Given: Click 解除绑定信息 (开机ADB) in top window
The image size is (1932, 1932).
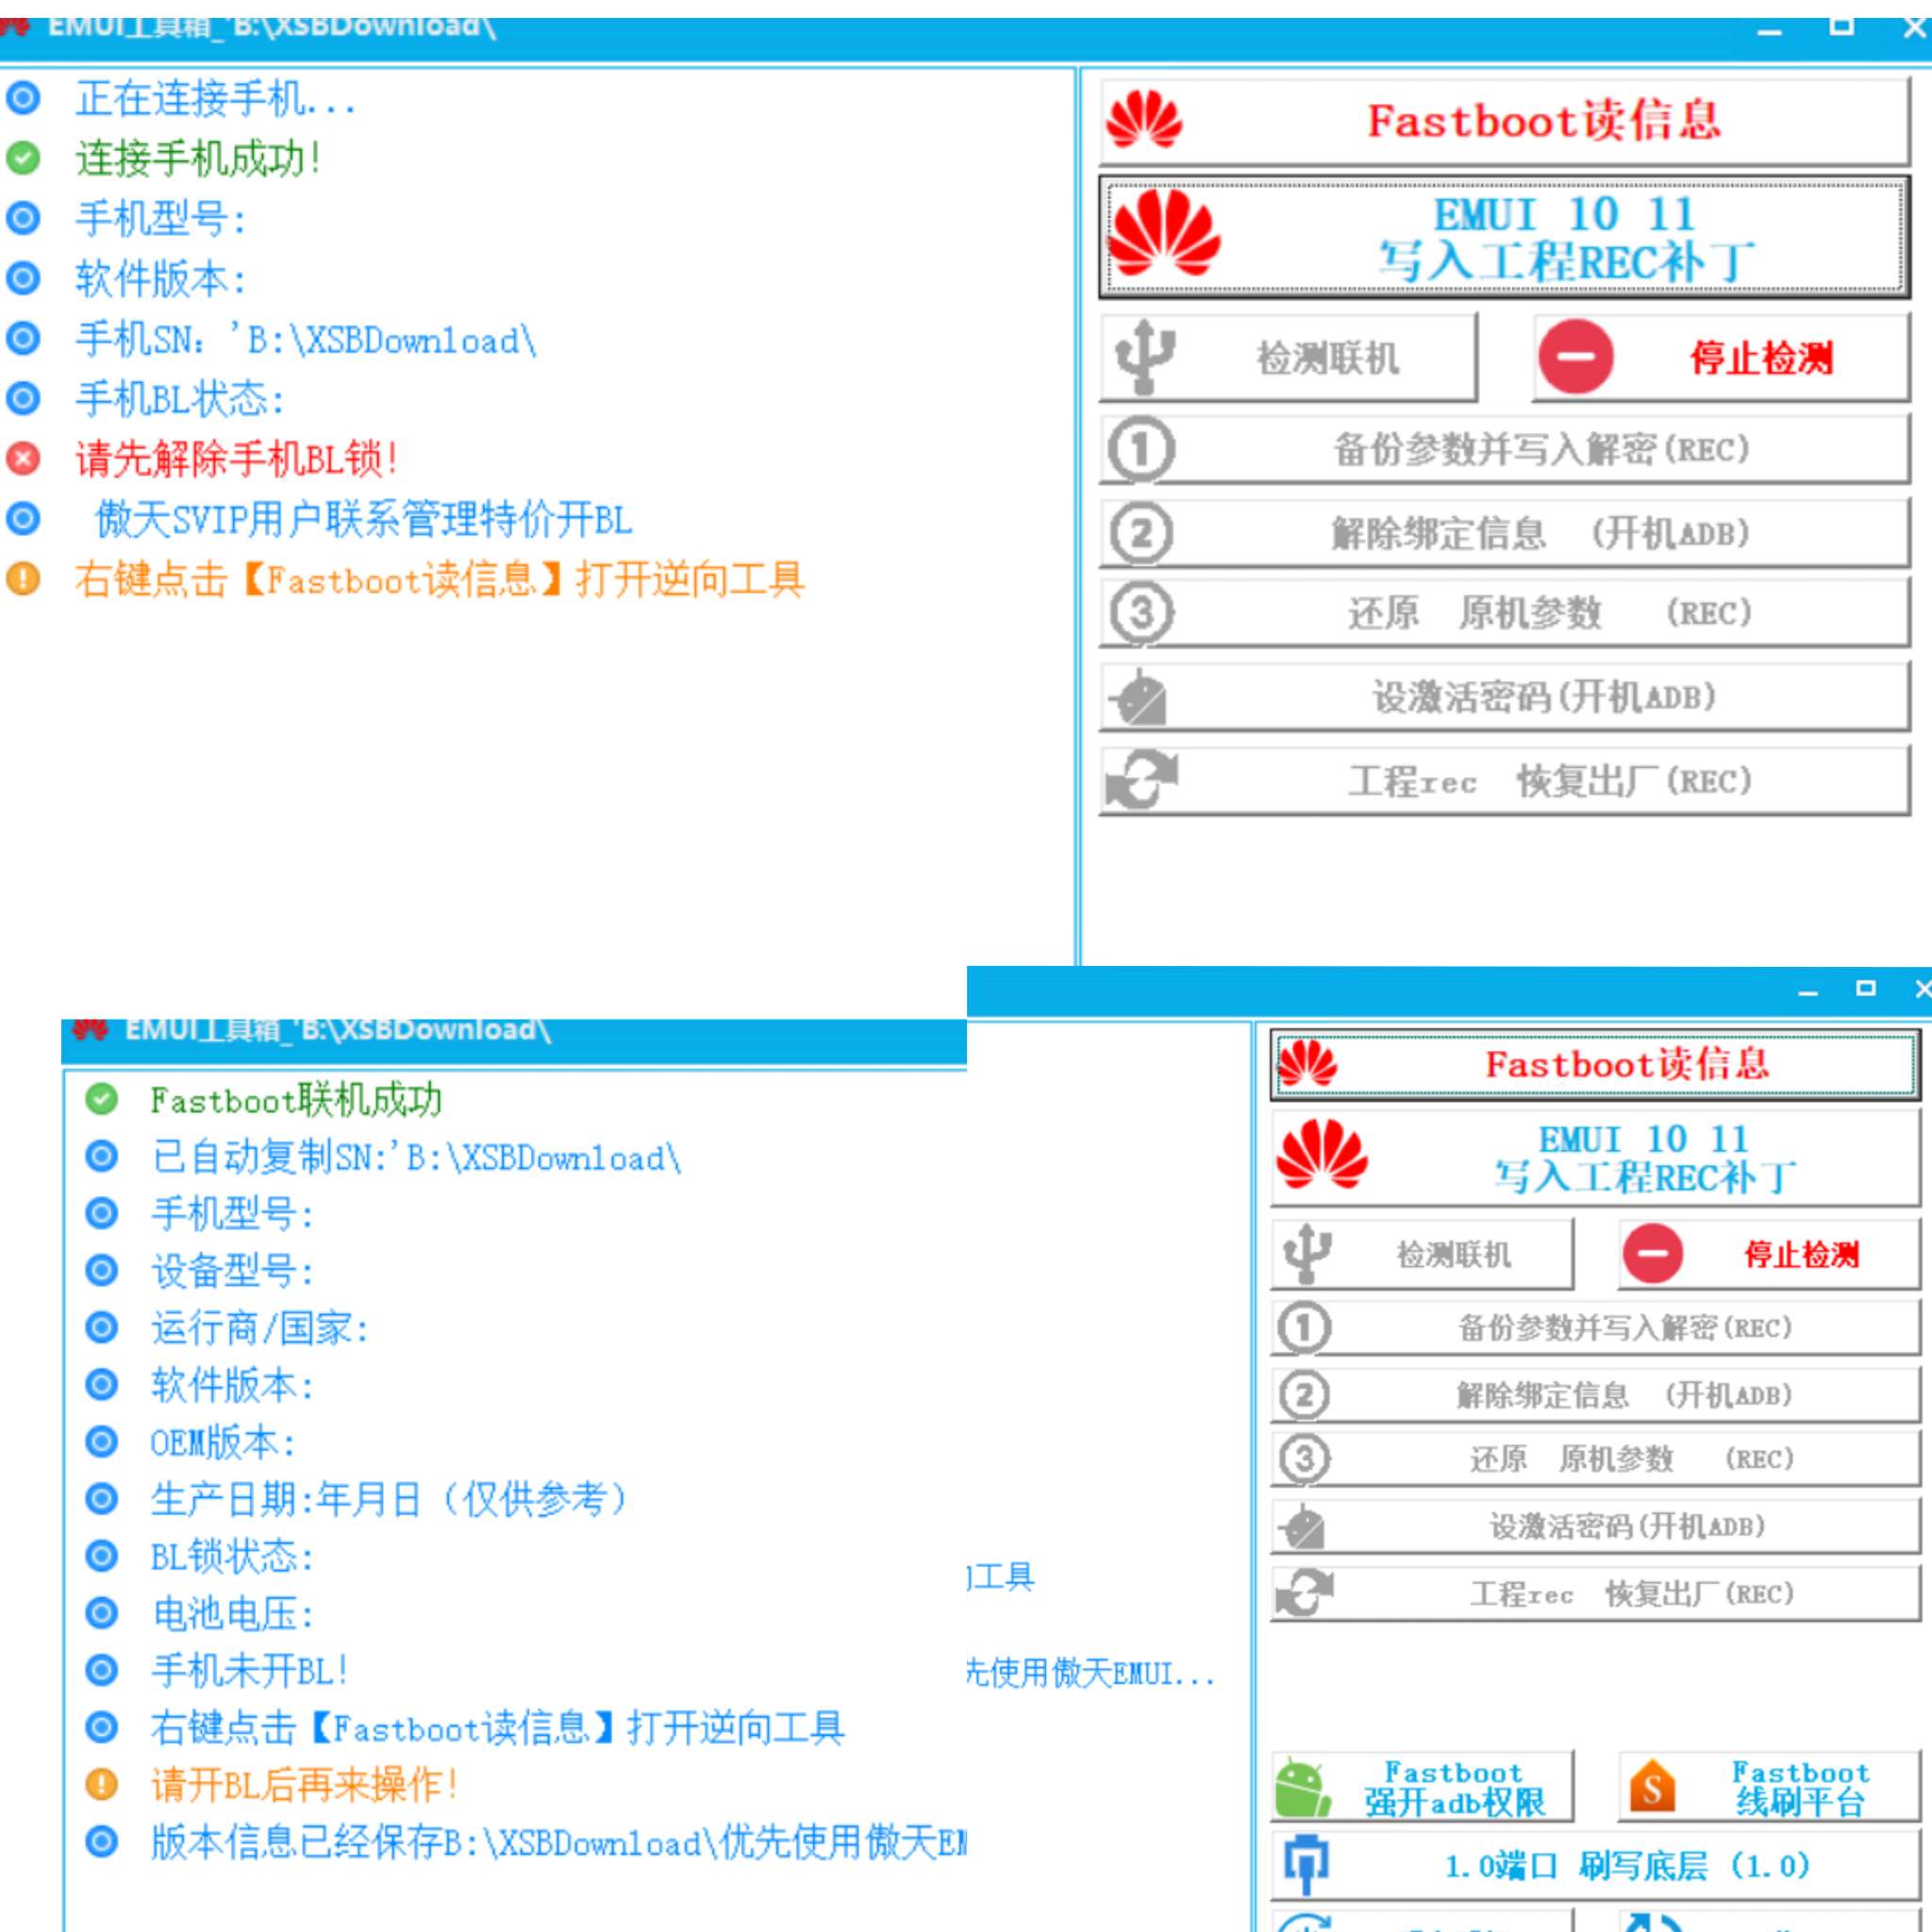Looking at the screenshot, I should tap(1505, 533).
